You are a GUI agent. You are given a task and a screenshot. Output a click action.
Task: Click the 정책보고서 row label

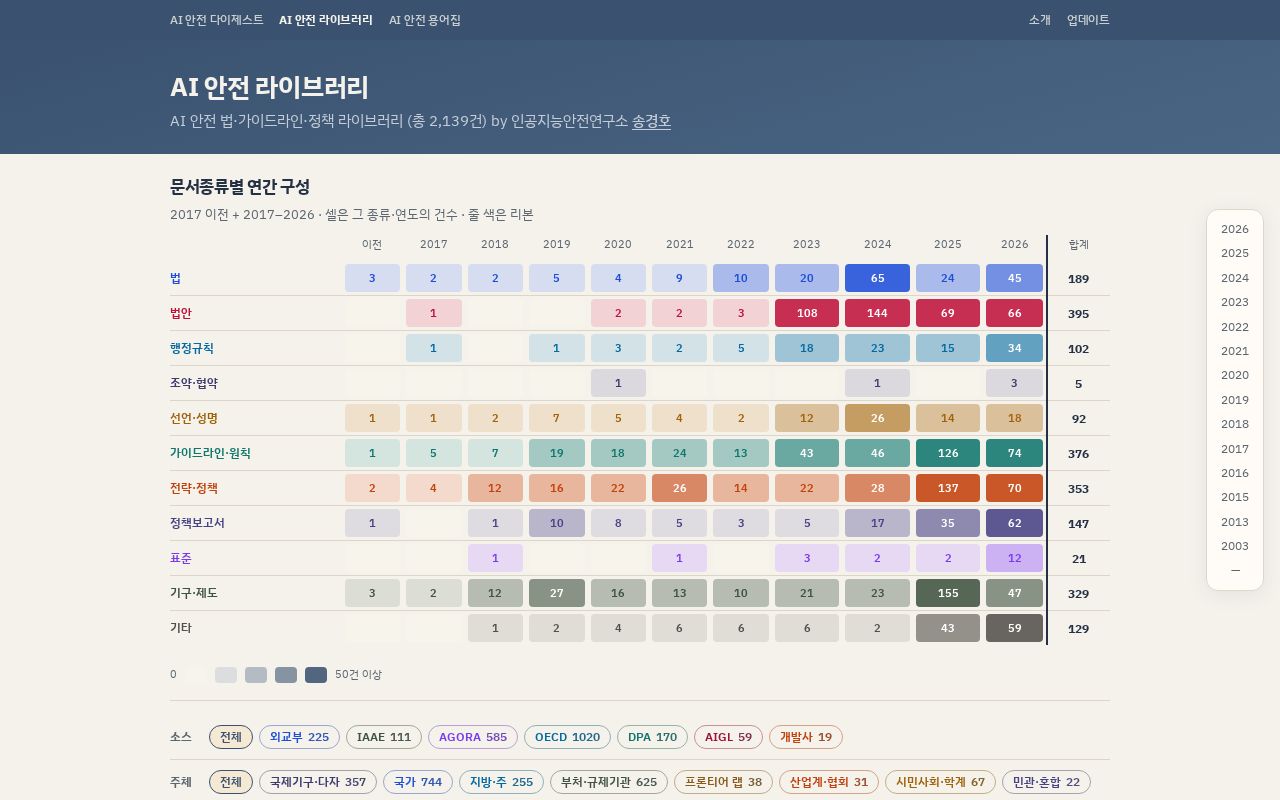coord(198,523)
